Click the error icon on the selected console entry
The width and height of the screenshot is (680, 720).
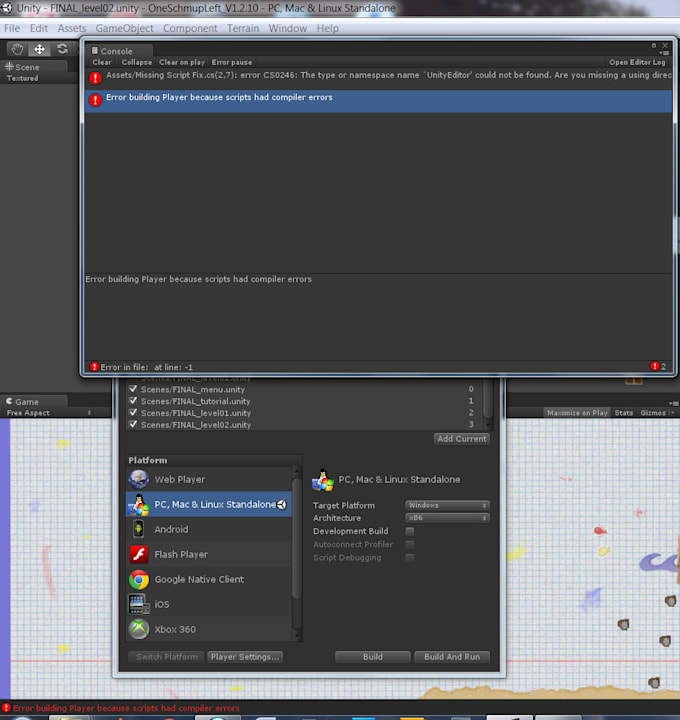pyautogui.click(x=95, y=100)
